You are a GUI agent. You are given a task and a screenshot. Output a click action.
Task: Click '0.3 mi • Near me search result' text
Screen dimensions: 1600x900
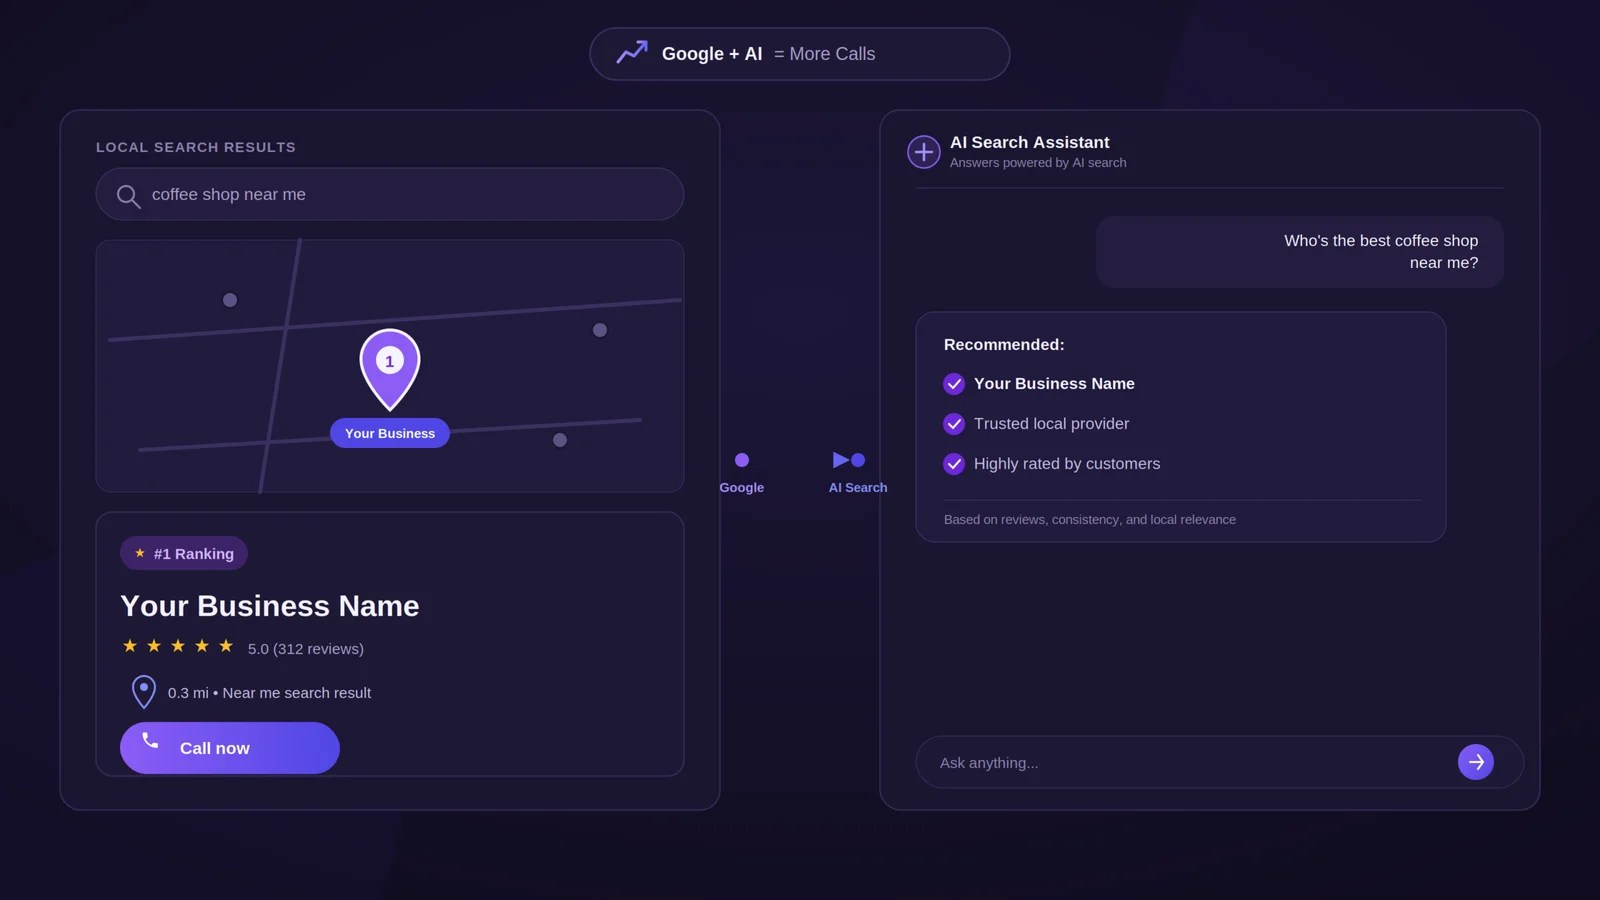[x=269, y=693]
